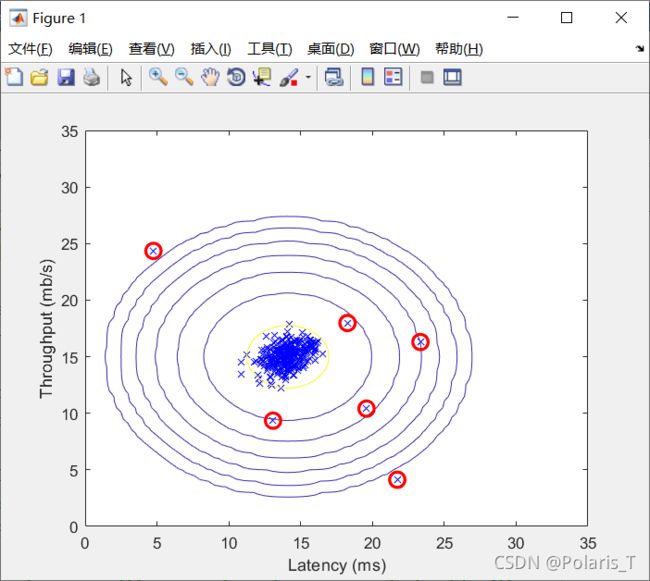Click the circled outlier near latency 20, throughput 10
Image resolution: width=650 pixels, height=581 pixels.
pos(366,409)
